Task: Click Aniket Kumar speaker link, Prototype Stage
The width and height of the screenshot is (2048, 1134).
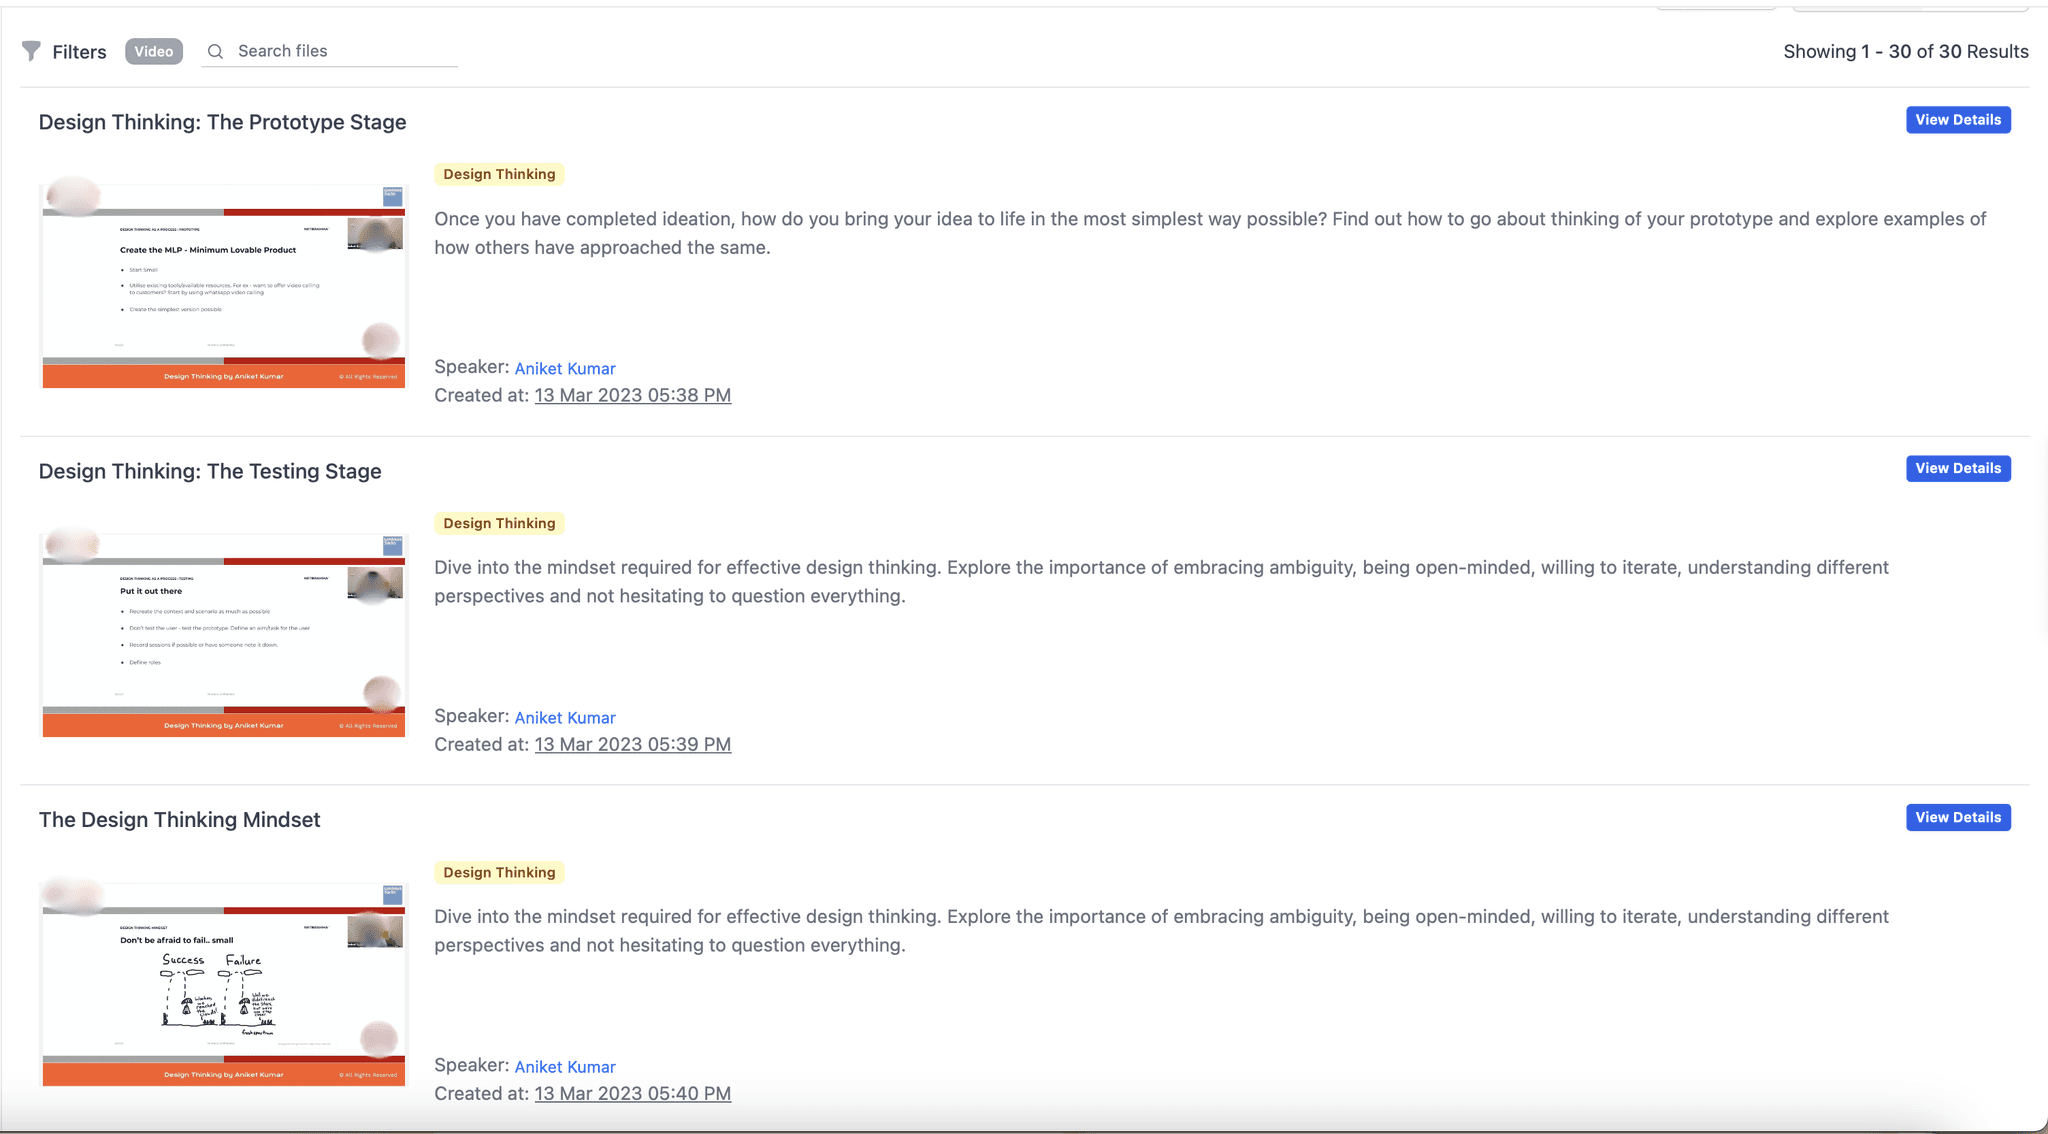Action: pyautogui.click(x=565, y=369)
